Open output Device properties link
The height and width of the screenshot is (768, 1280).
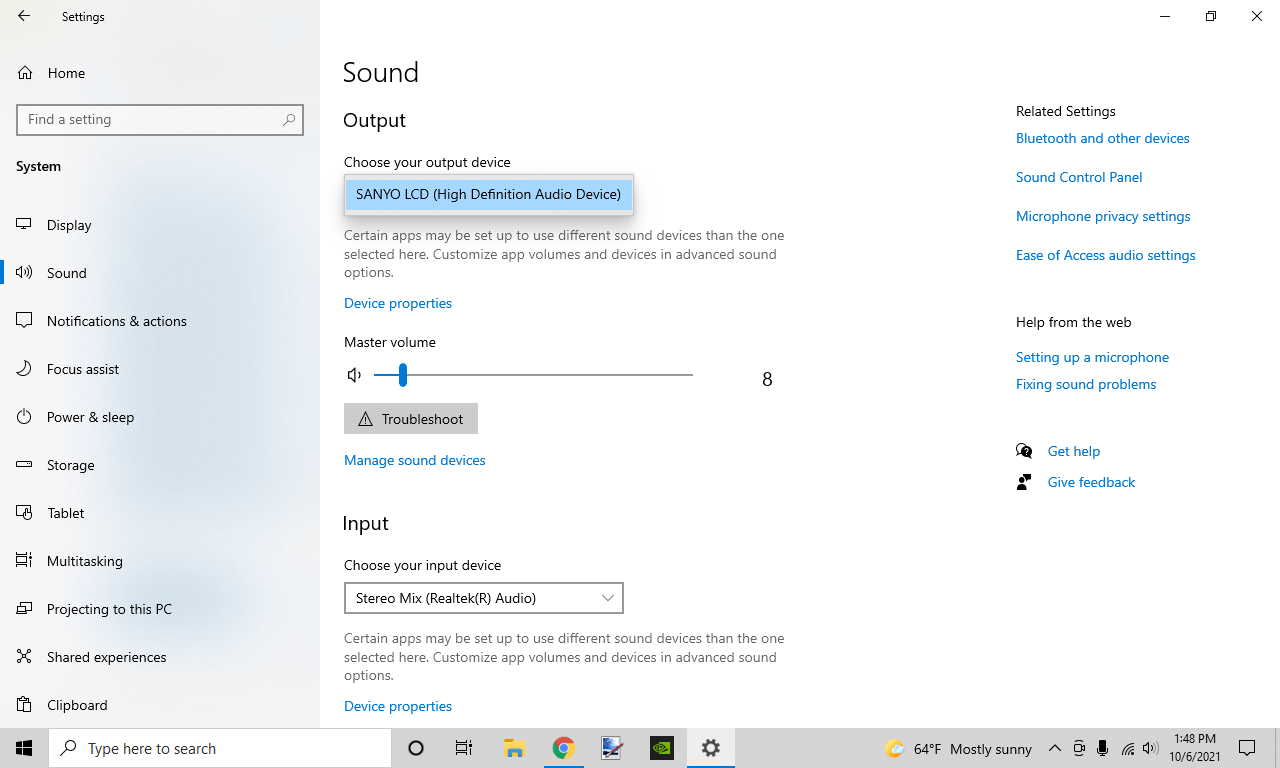(398, 303)
